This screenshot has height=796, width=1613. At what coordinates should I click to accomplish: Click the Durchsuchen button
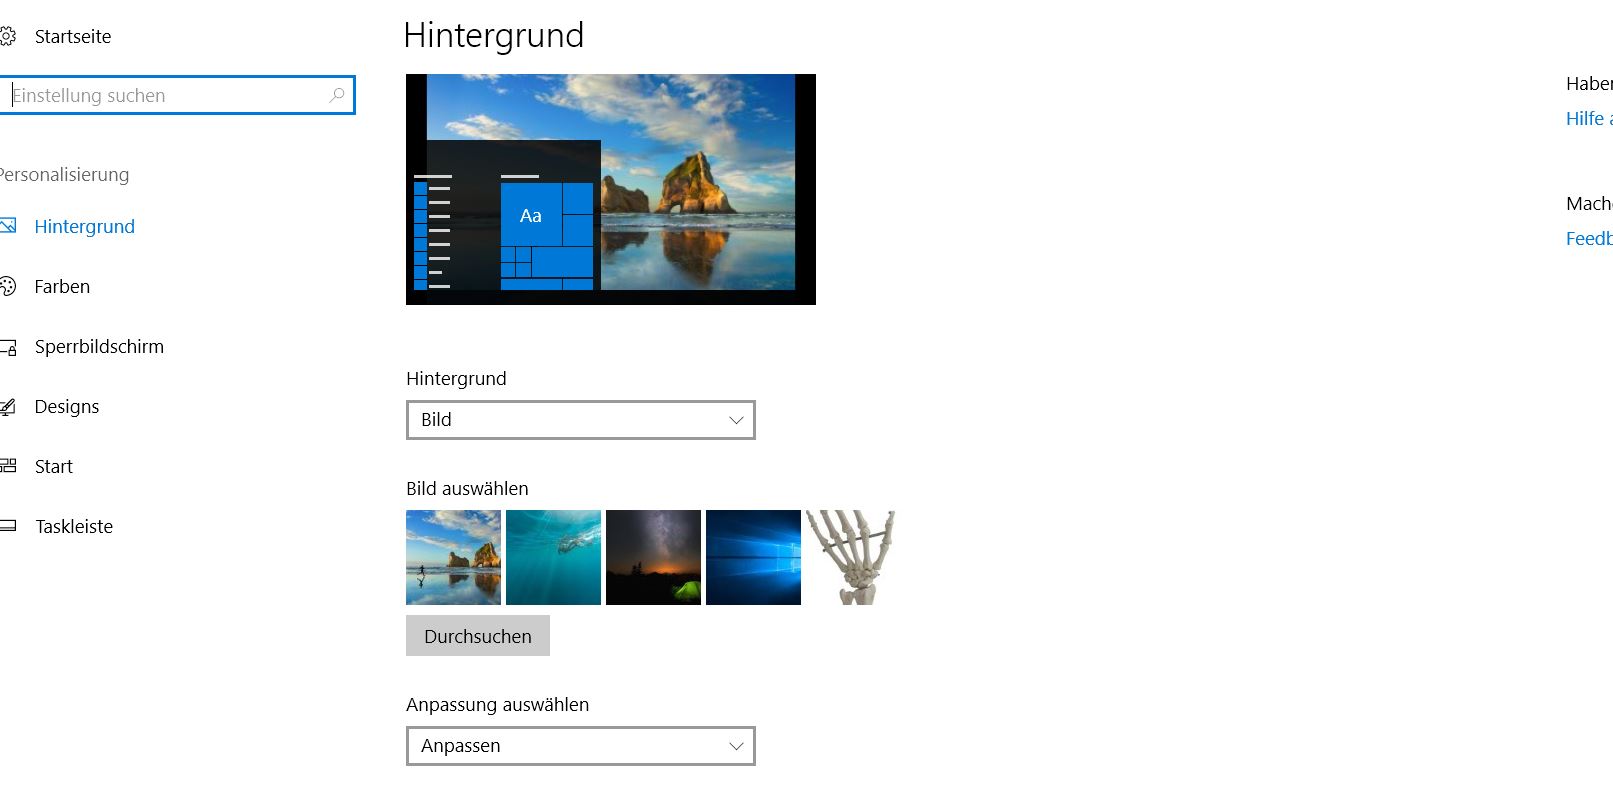[x=478, y=636]
